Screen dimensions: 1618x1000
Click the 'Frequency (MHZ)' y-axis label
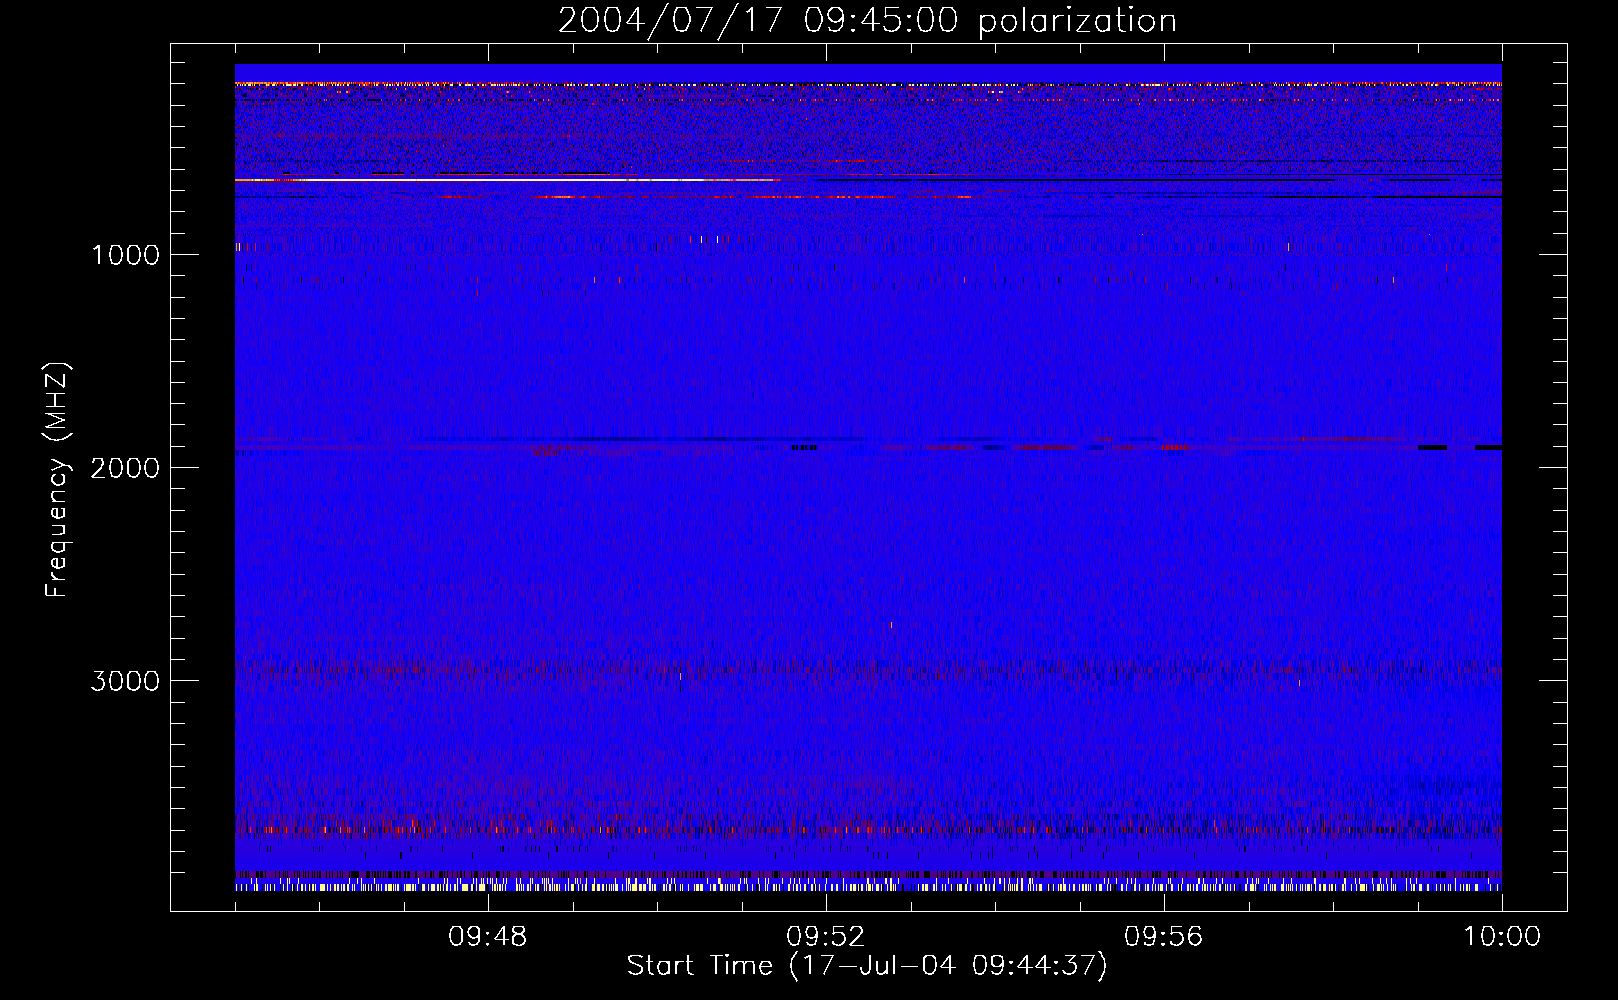pos(57,480)
